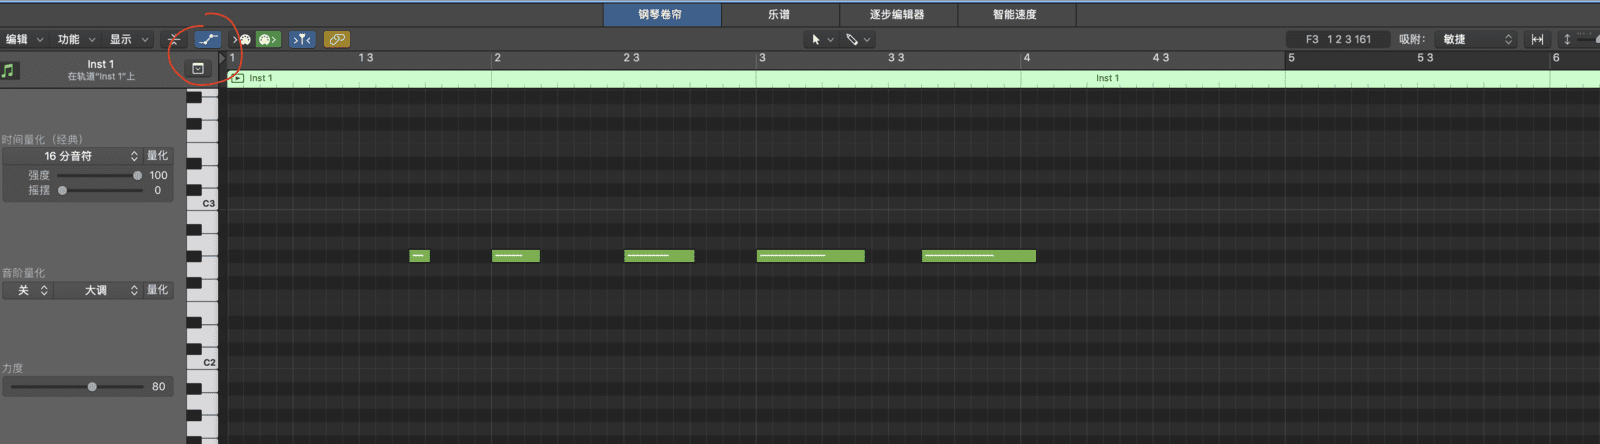Viewport: 1600px width, 444px height.
Task: Toggle green MIDI Out palette button
Action: pyautogui.click(x=267, y=39)
